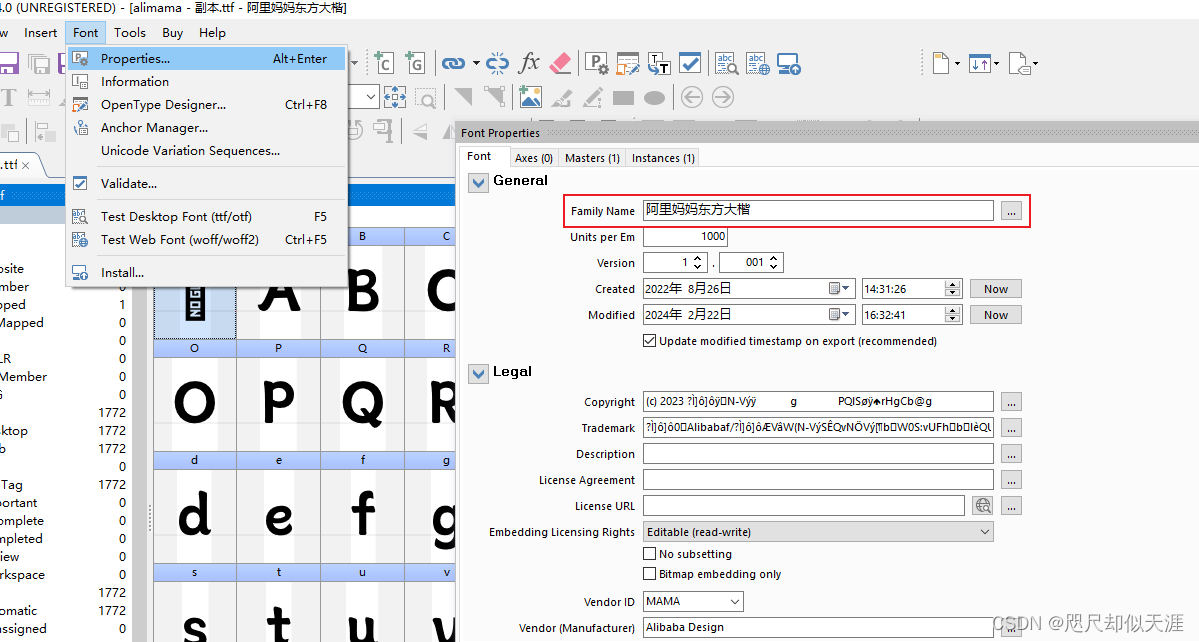Collapse the General section

[x=479, y=183]
